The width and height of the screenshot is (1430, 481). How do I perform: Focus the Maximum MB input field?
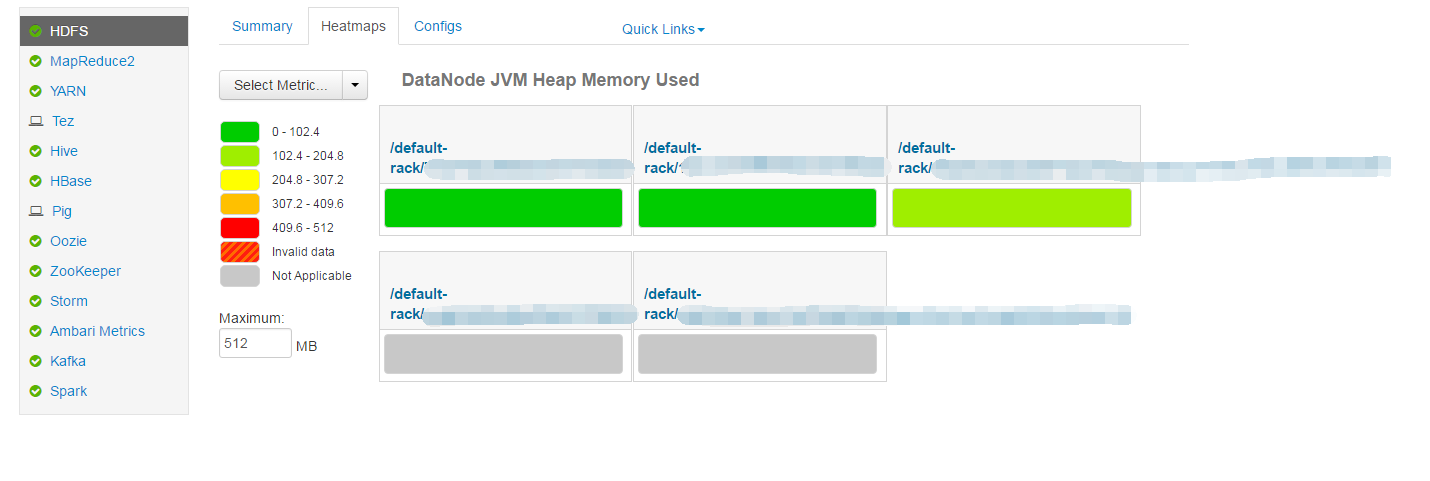[254, 343]
